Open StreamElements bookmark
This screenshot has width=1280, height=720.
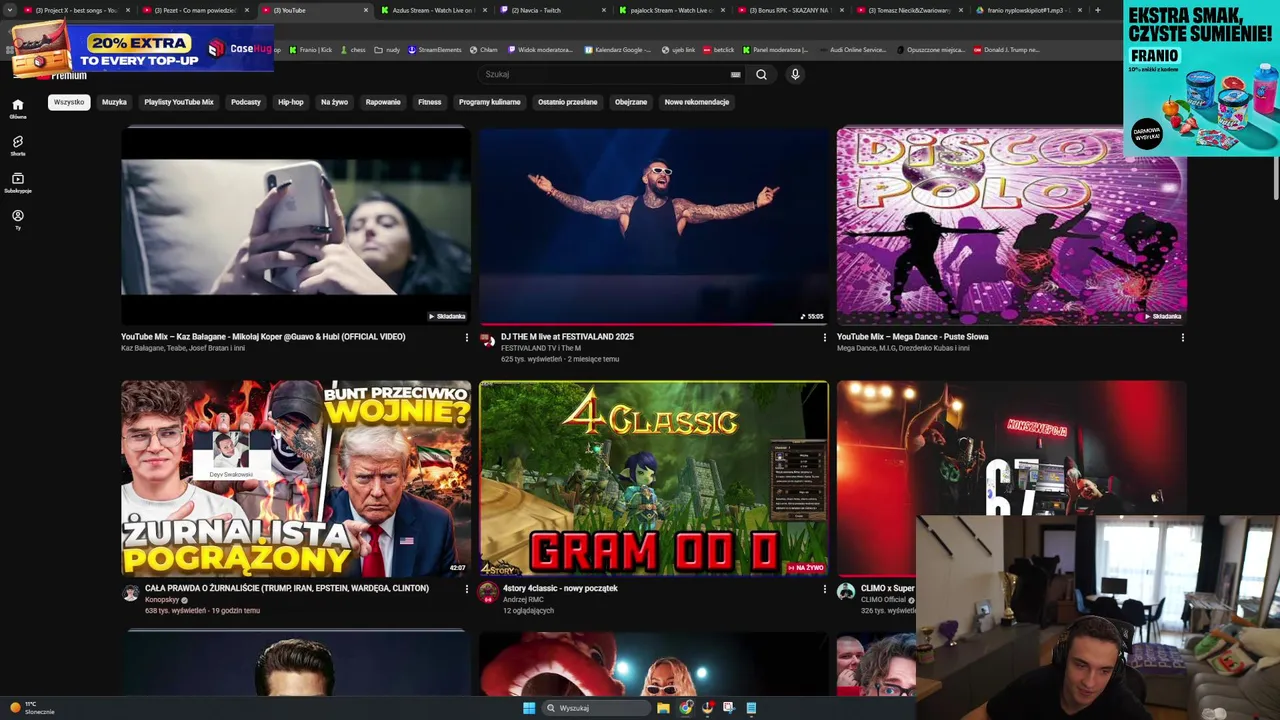tap(435, 50)
